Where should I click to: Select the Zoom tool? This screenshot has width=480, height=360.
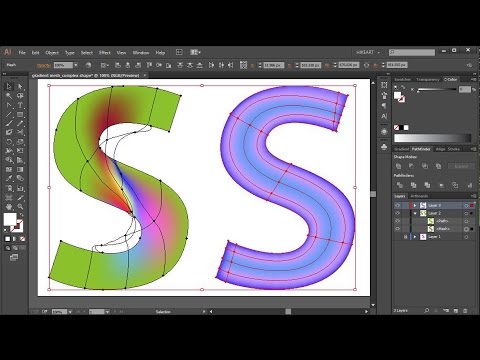click(x=20, y=207)
